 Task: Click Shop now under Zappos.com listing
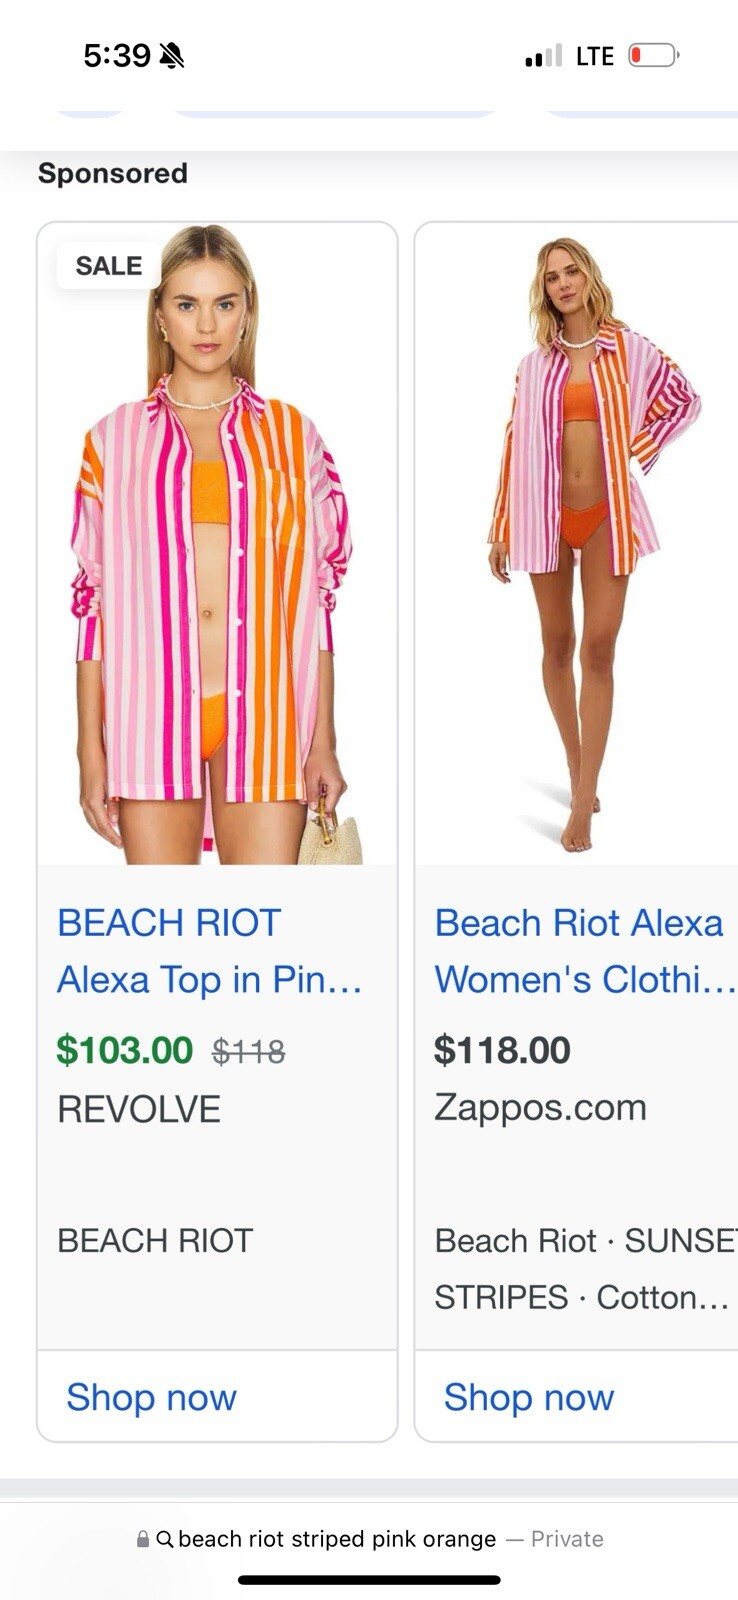coord(529,1397)
